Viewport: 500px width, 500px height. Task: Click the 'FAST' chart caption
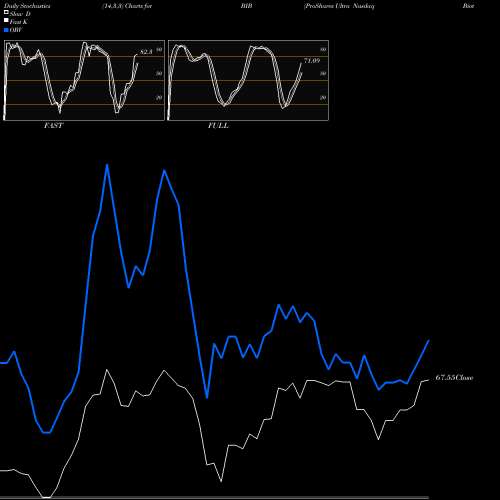point(53,126)
